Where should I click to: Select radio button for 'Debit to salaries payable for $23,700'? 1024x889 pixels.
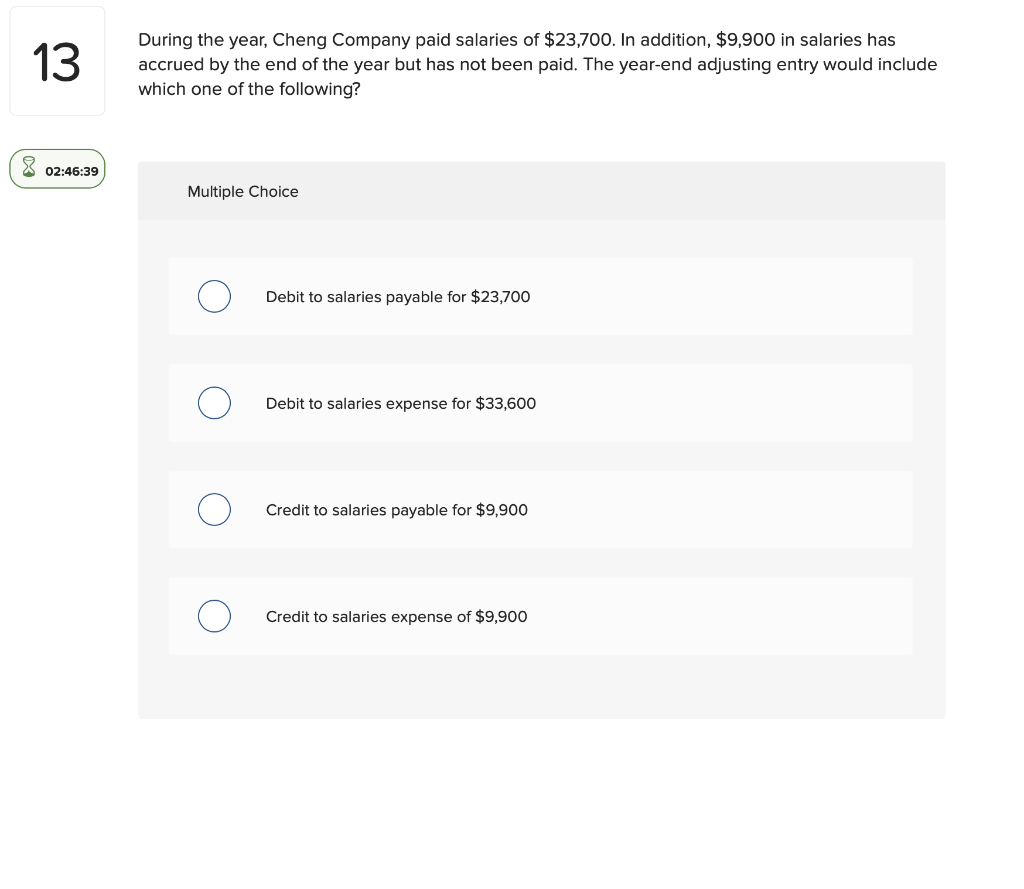point(214,297)
